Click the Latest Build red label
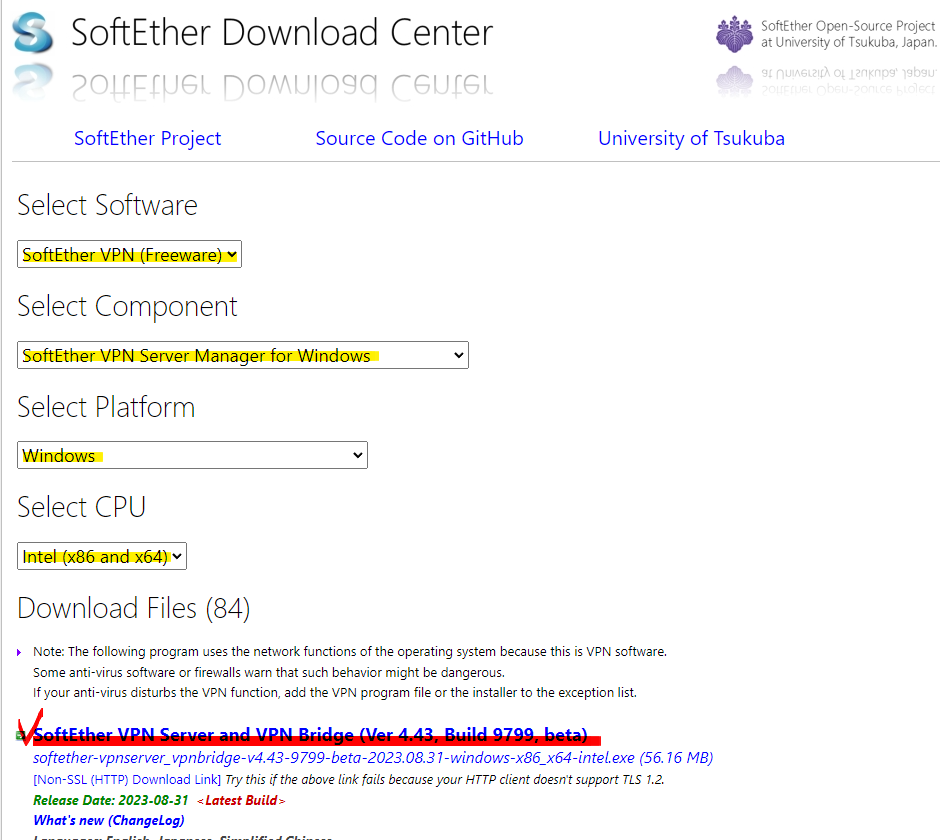The image size is (950, 840). pos(241,801)
